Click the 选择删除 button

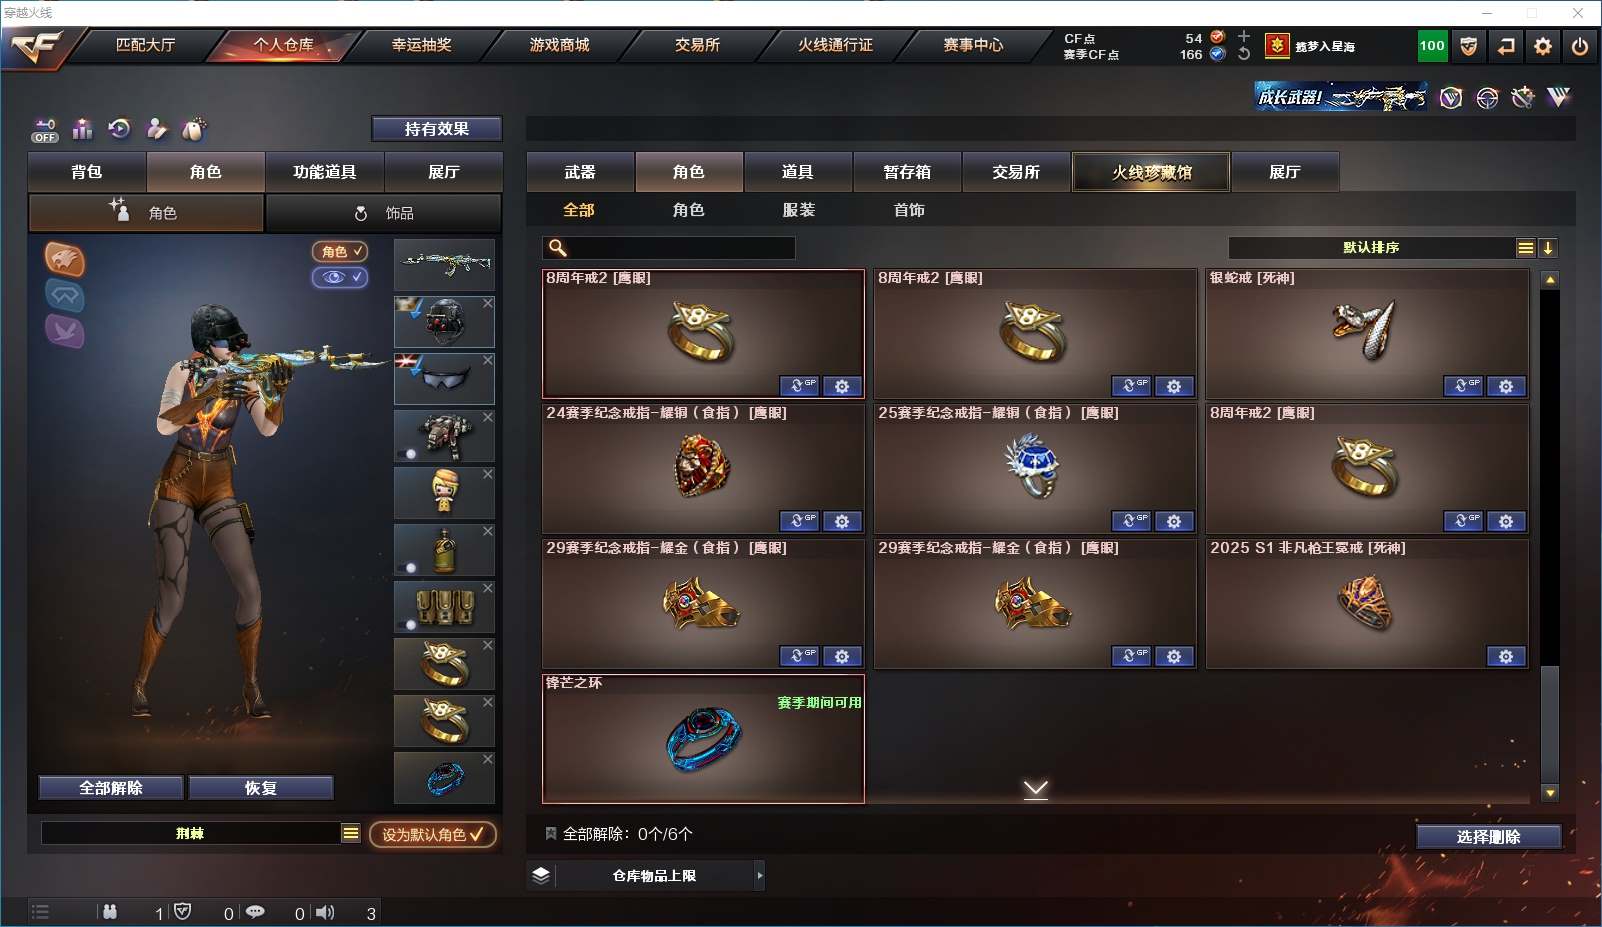(x=1489, y=837)
